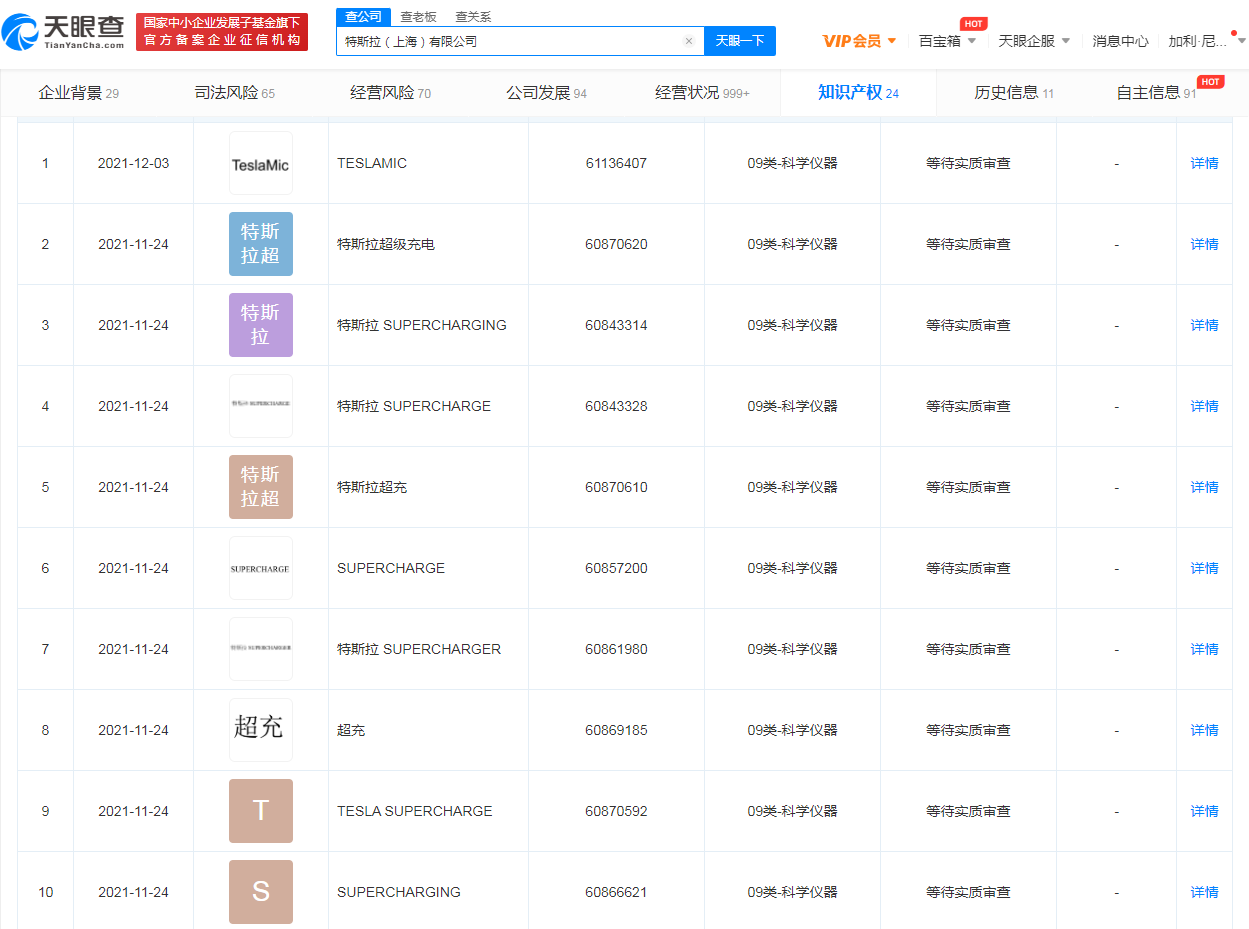Open the 经营风险 tab
The image size is (1249, 929).
[390, 93]
